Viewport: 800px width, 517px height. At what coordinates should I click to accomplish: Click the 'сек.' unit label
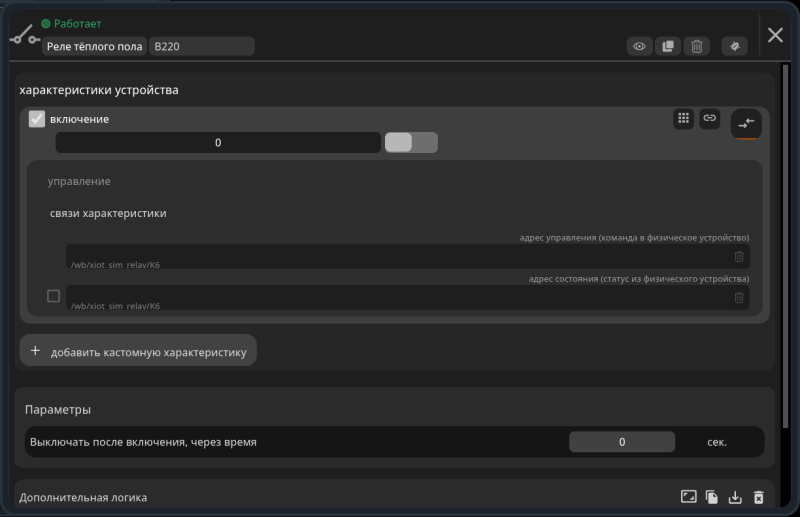click(717, 442)
